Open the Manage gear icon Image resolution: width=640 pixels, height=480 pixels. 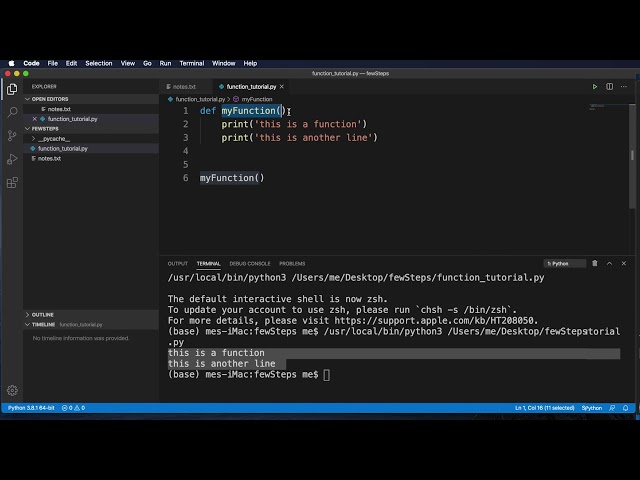[12, 391]
